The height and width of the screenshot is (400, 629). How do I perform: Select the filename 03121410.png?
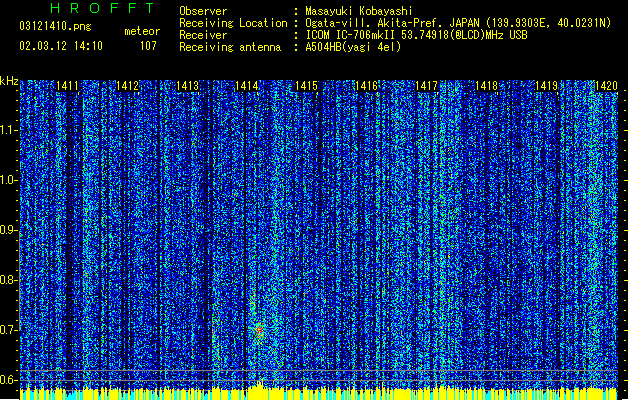pyautogui.click(x=55, y=27)
